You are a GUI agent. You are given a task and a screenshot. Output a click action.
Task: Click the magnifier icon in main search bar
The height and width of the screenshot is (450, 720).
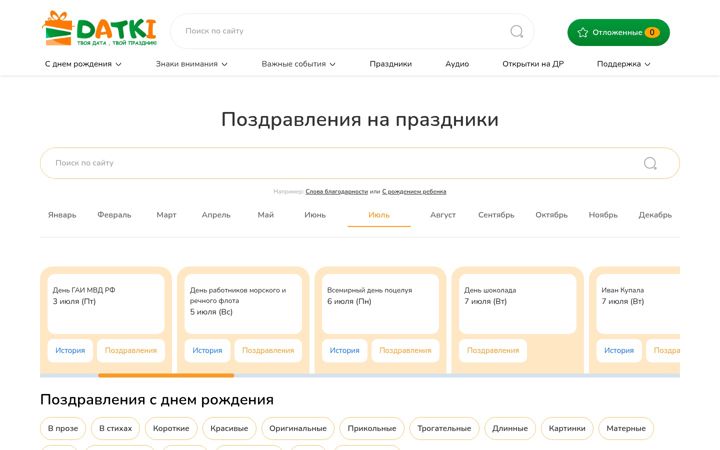(x=650, y=163)
